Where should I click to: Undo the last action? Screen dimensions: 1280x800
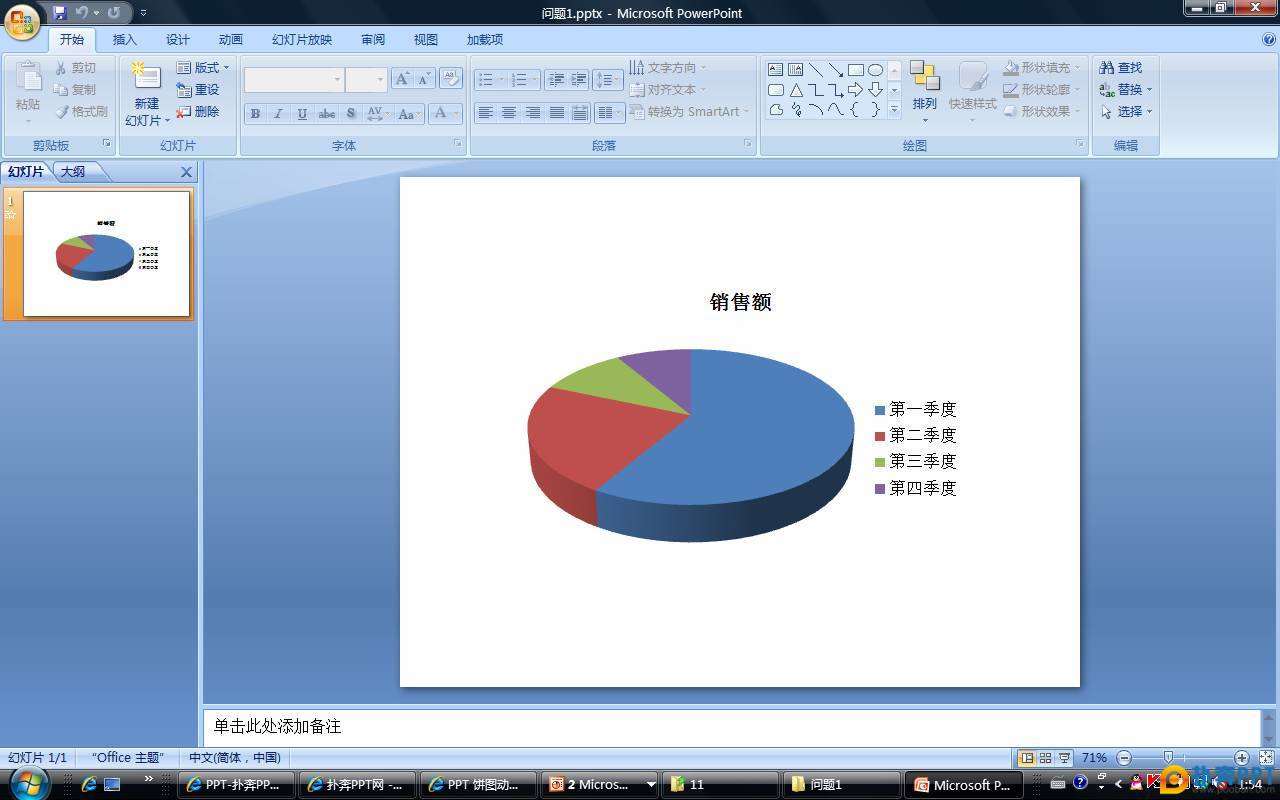tap(82, 13)
